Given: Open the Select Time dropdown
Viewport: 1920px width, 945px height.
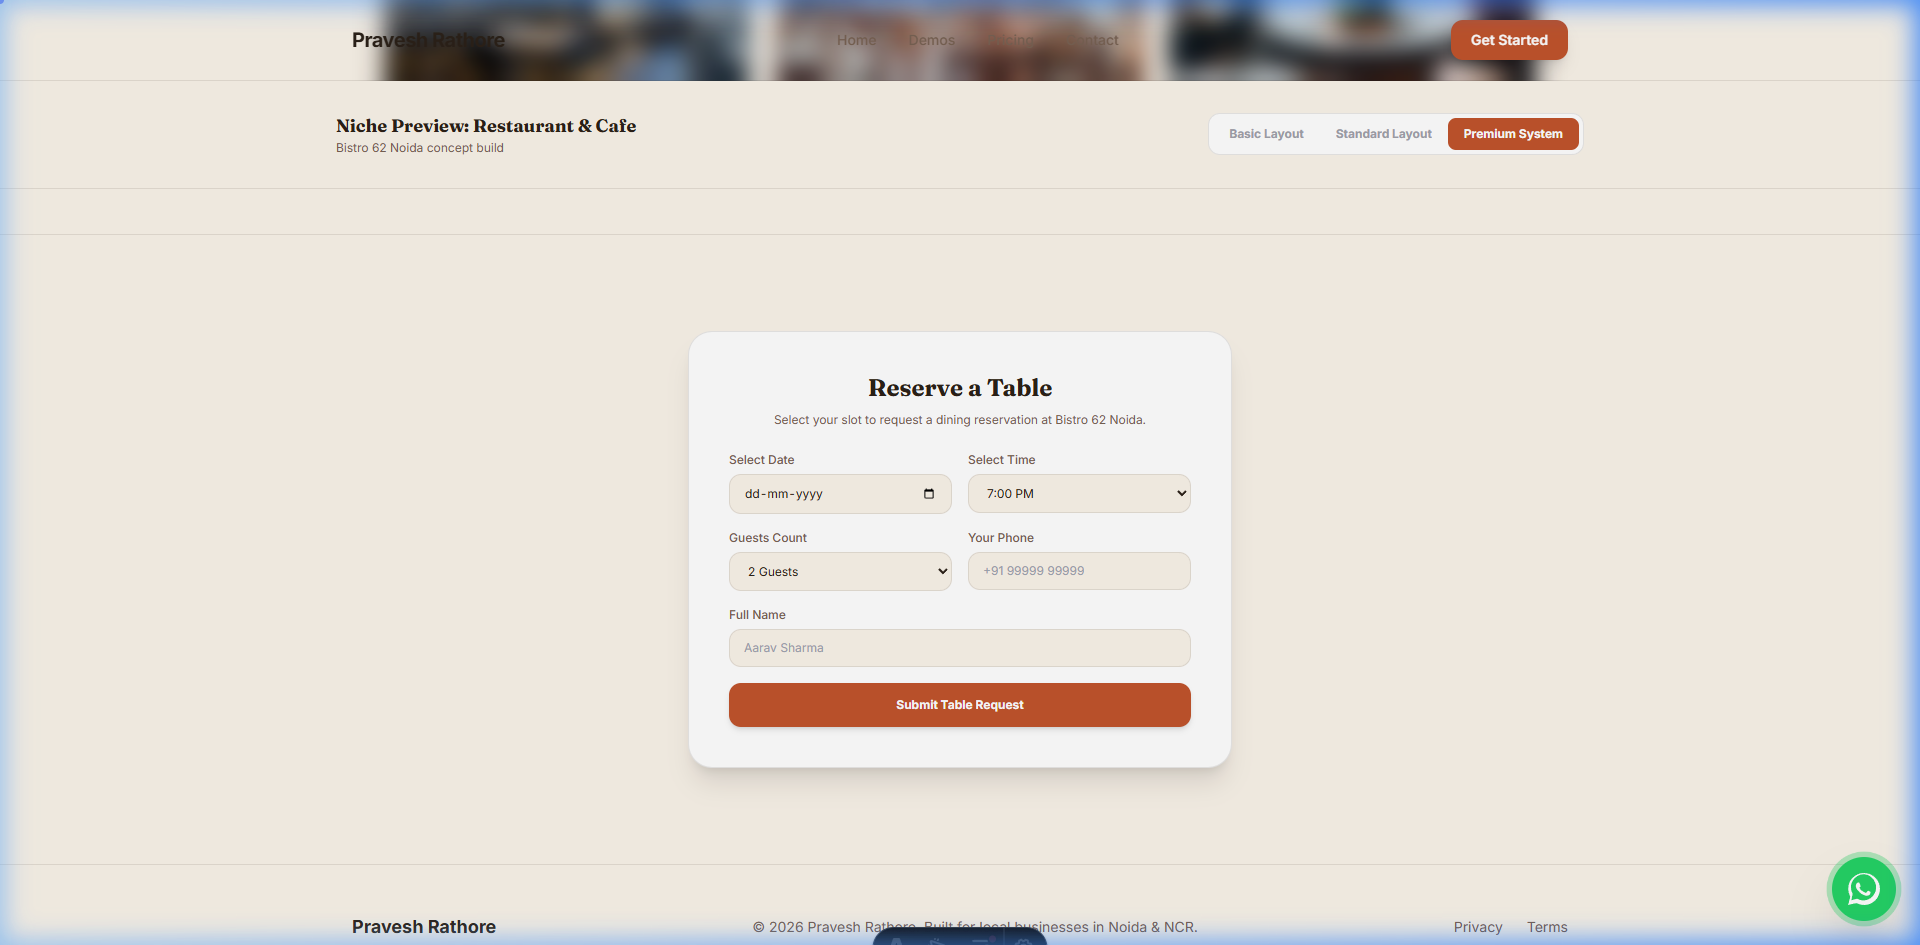Looking at the screenshot, I should [x=1079, y=494].
